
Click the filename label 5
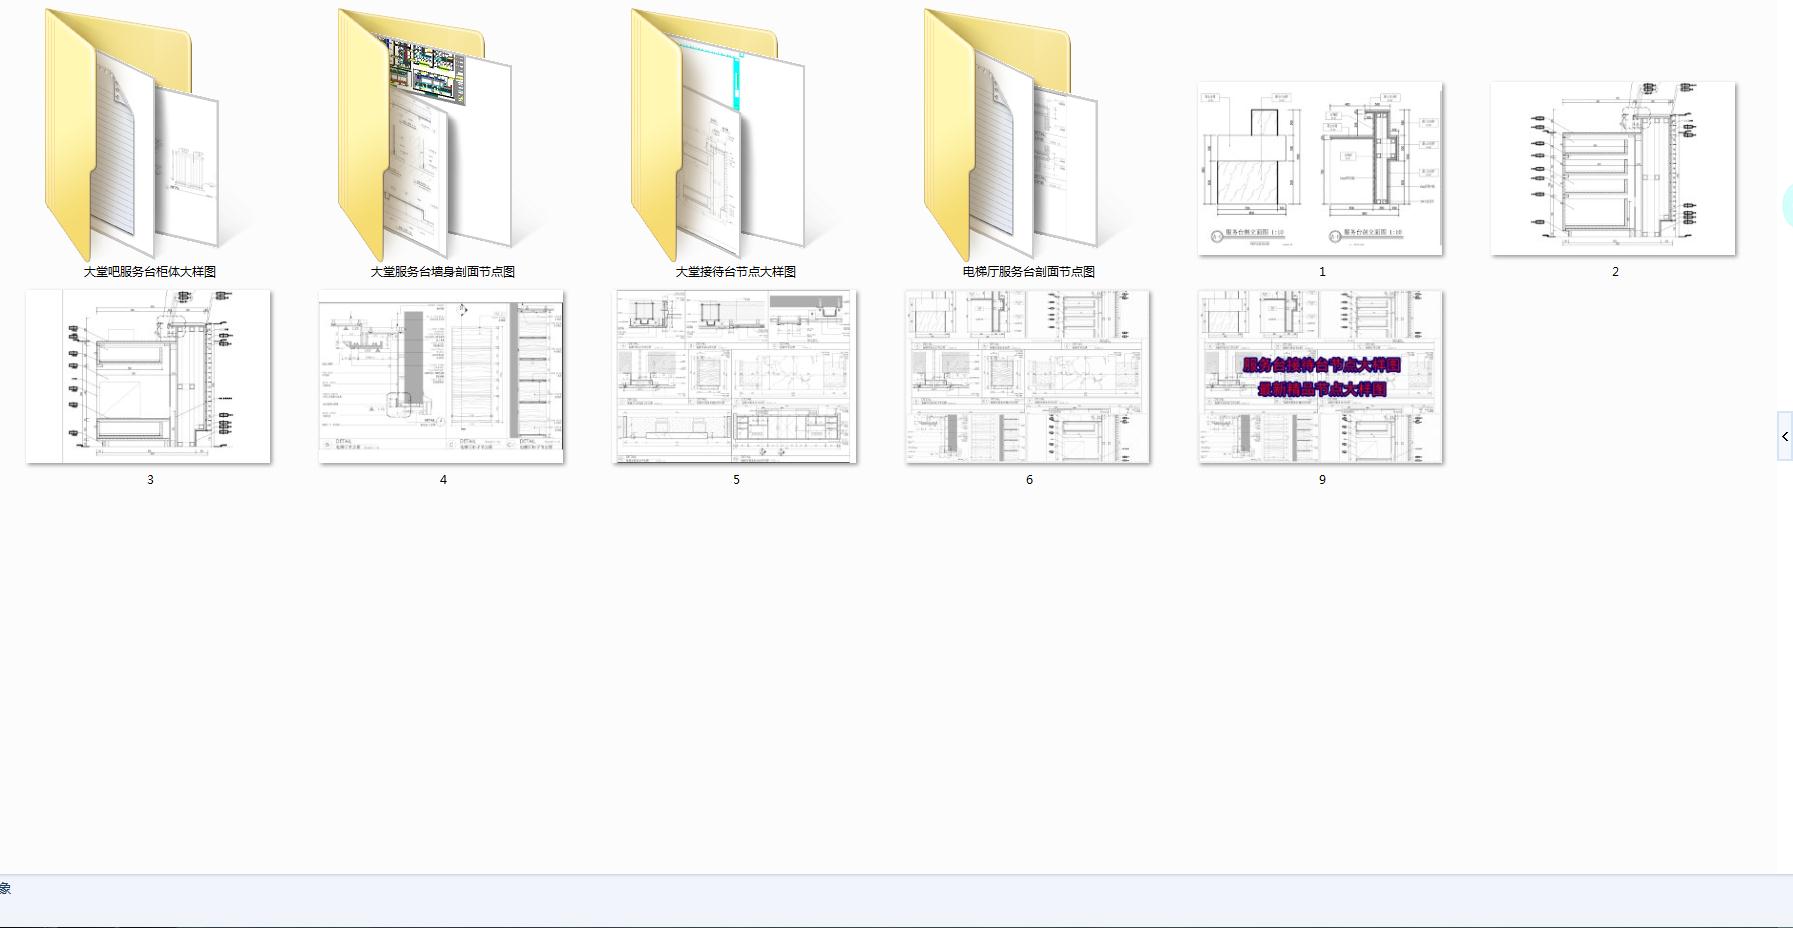(736, 480)
